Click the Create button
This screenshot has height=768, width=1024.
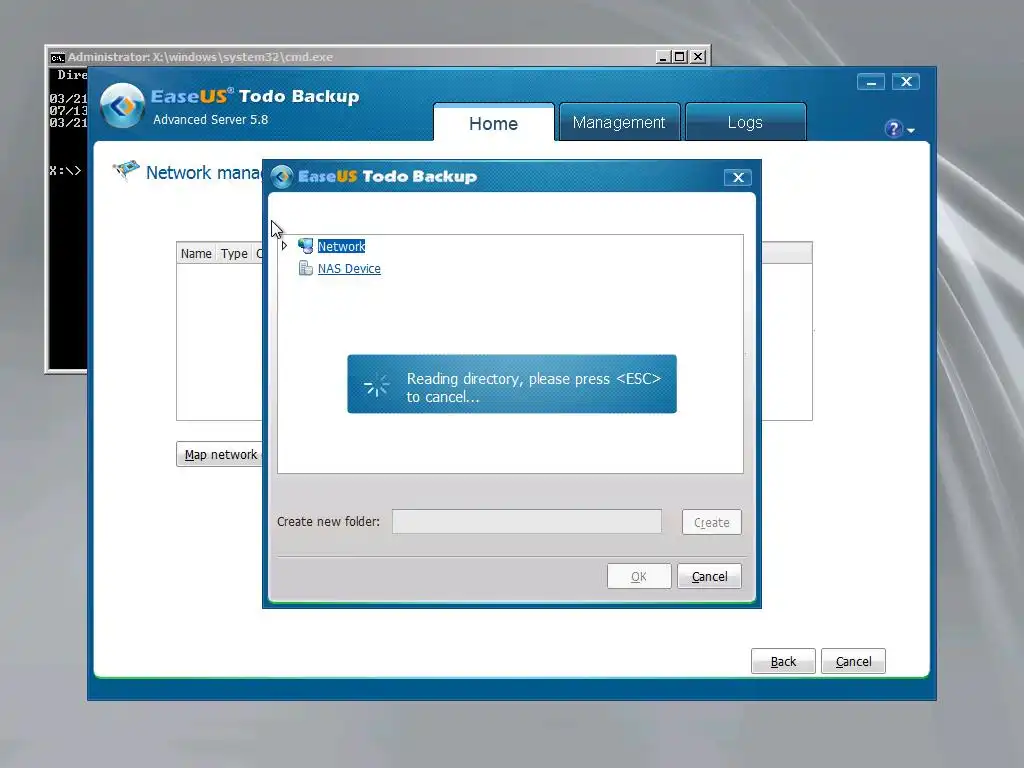tap(711, 522)
